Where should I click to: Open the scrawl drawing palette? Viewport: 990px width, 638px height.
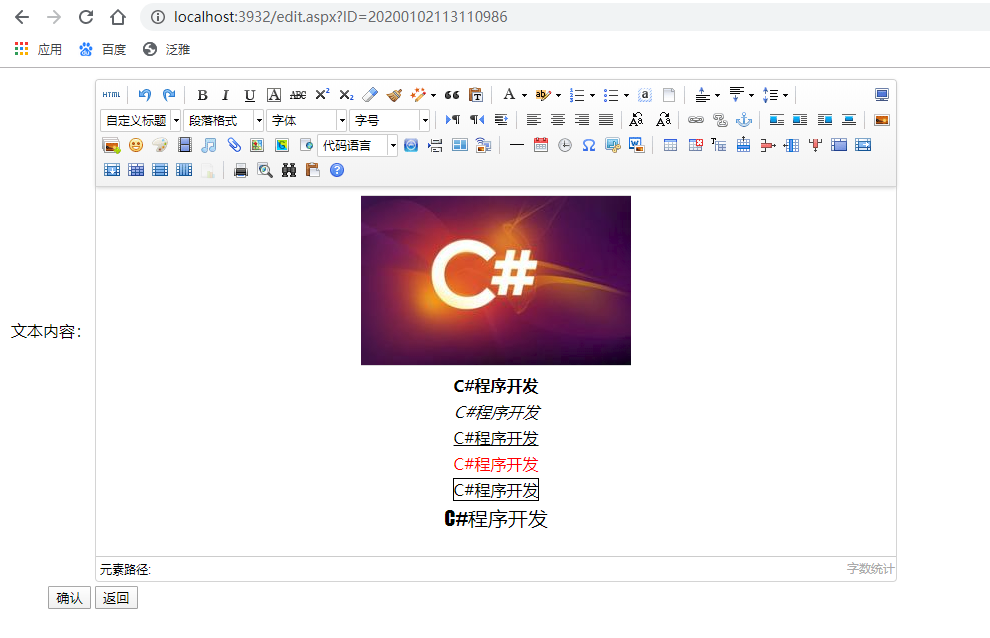click(160, 145)
